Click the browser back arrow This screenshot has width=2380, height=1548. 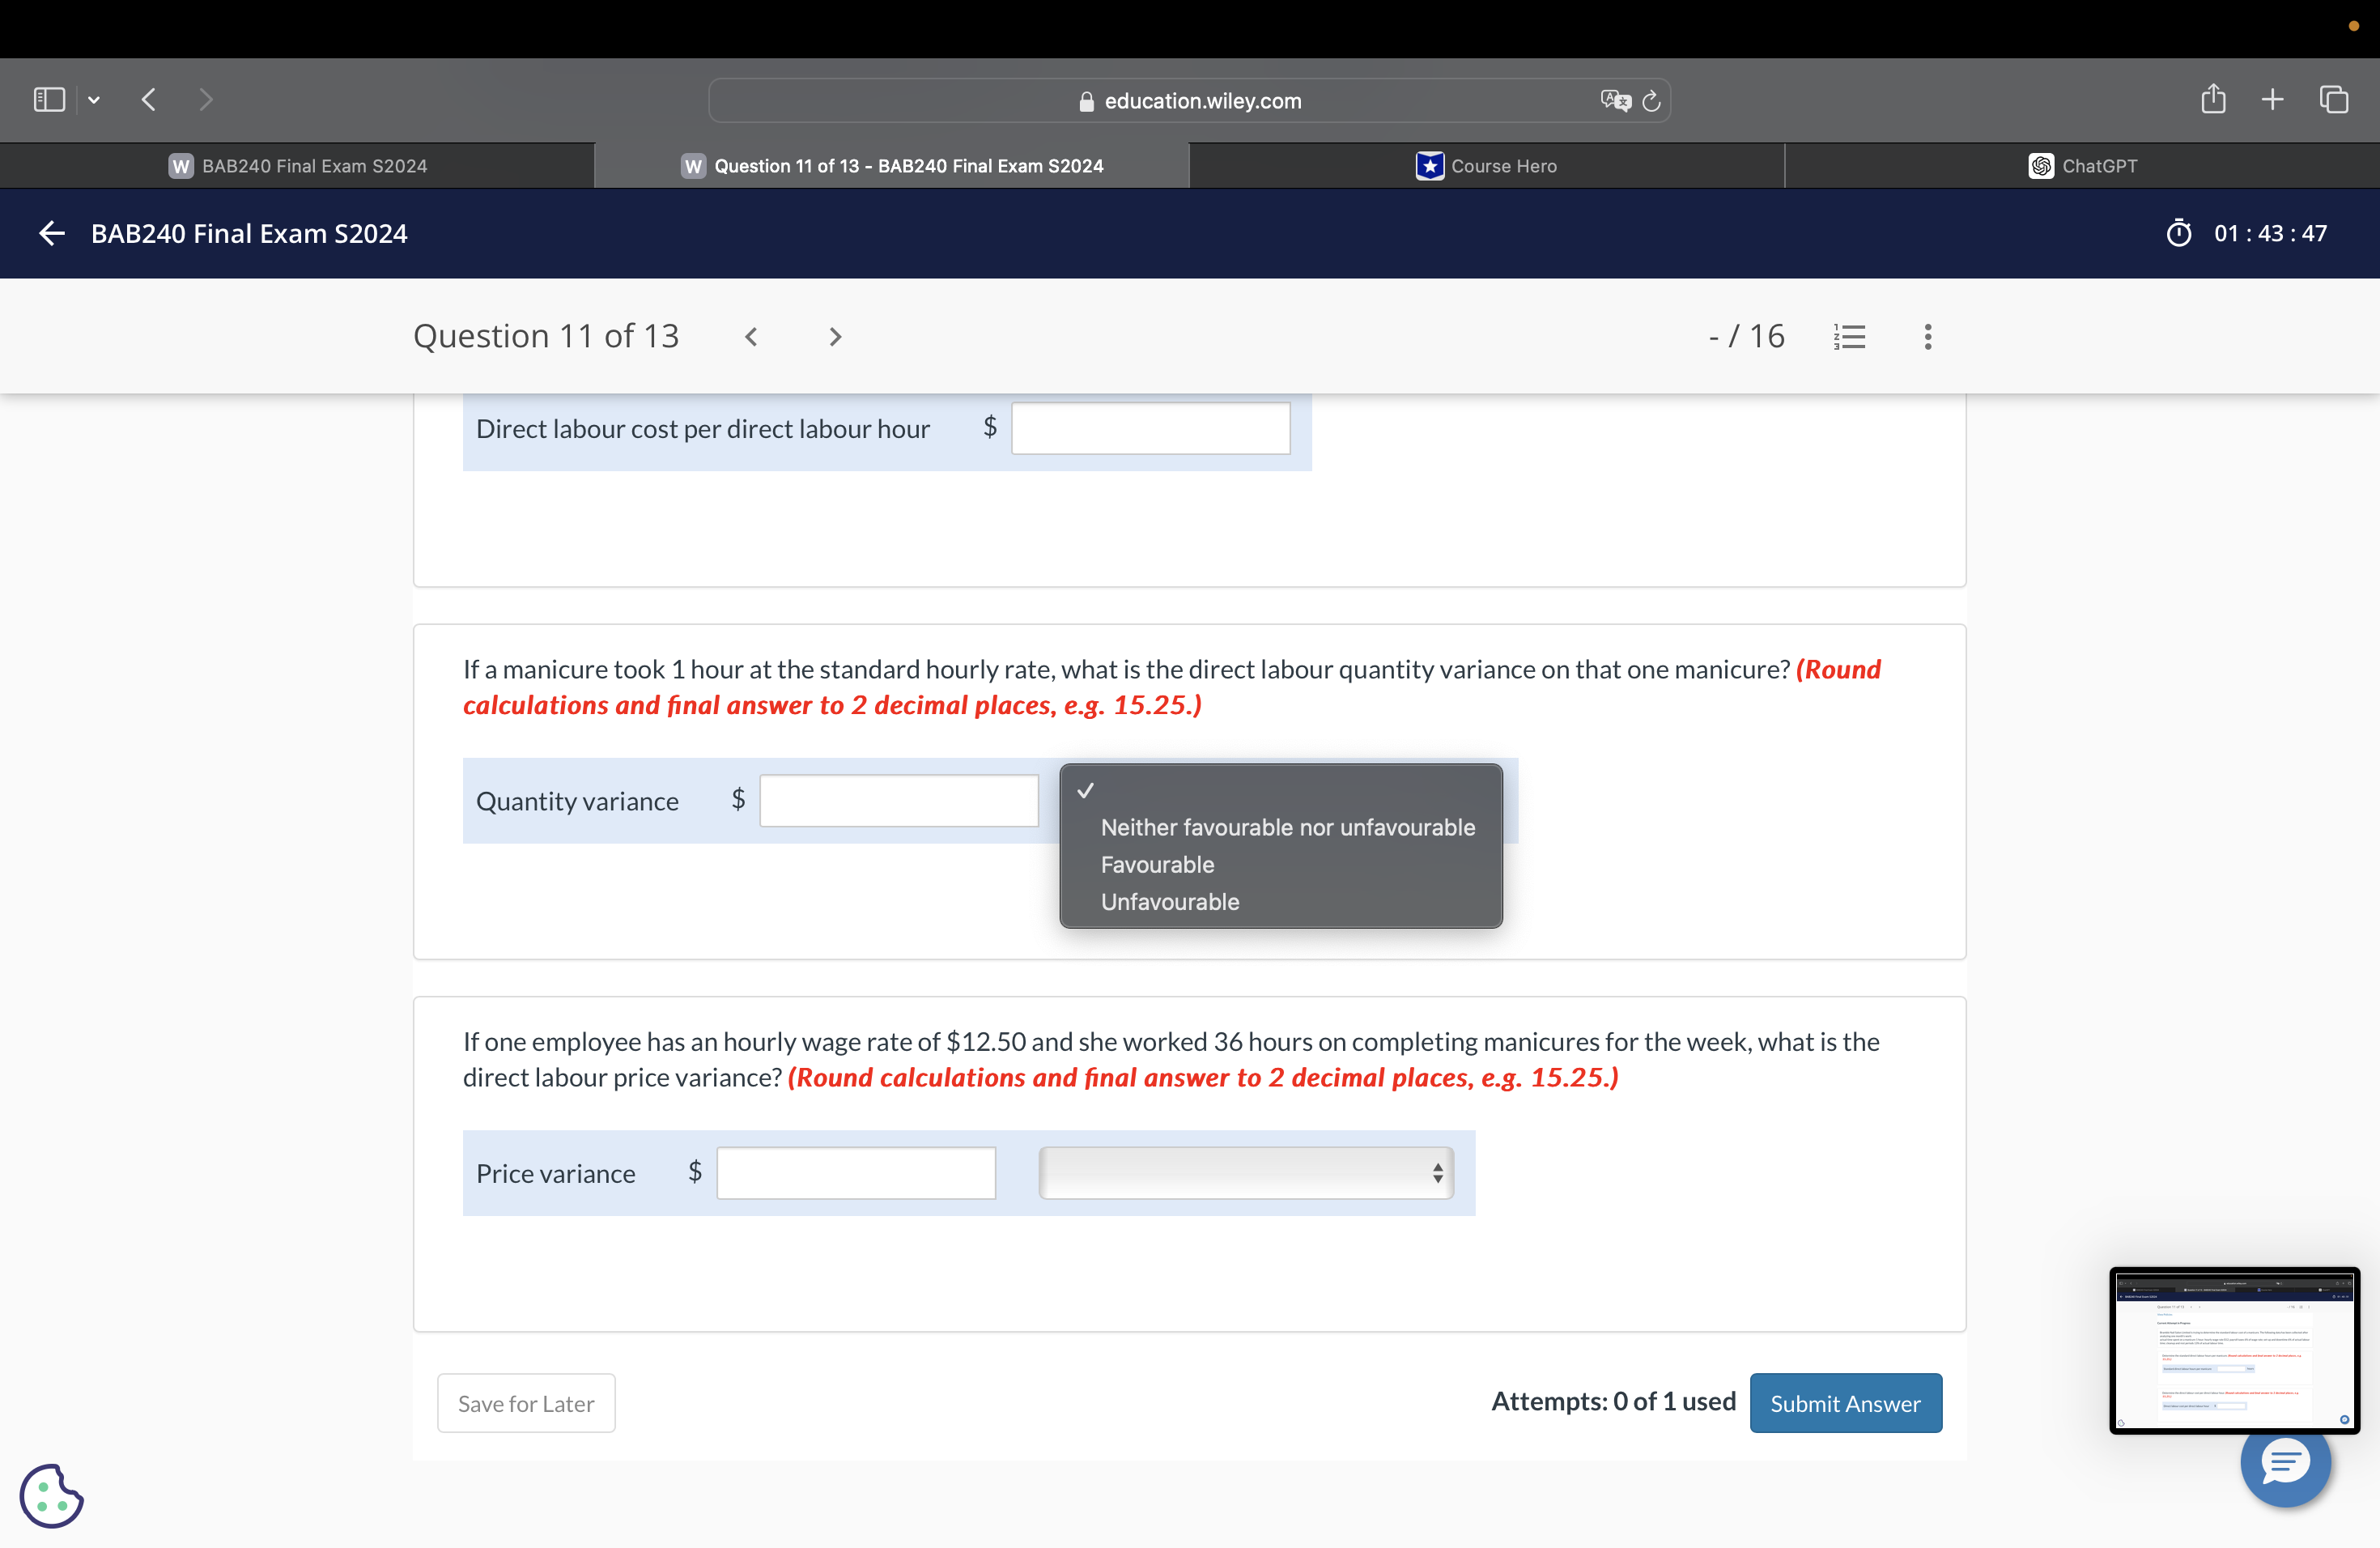click(149, 100)
